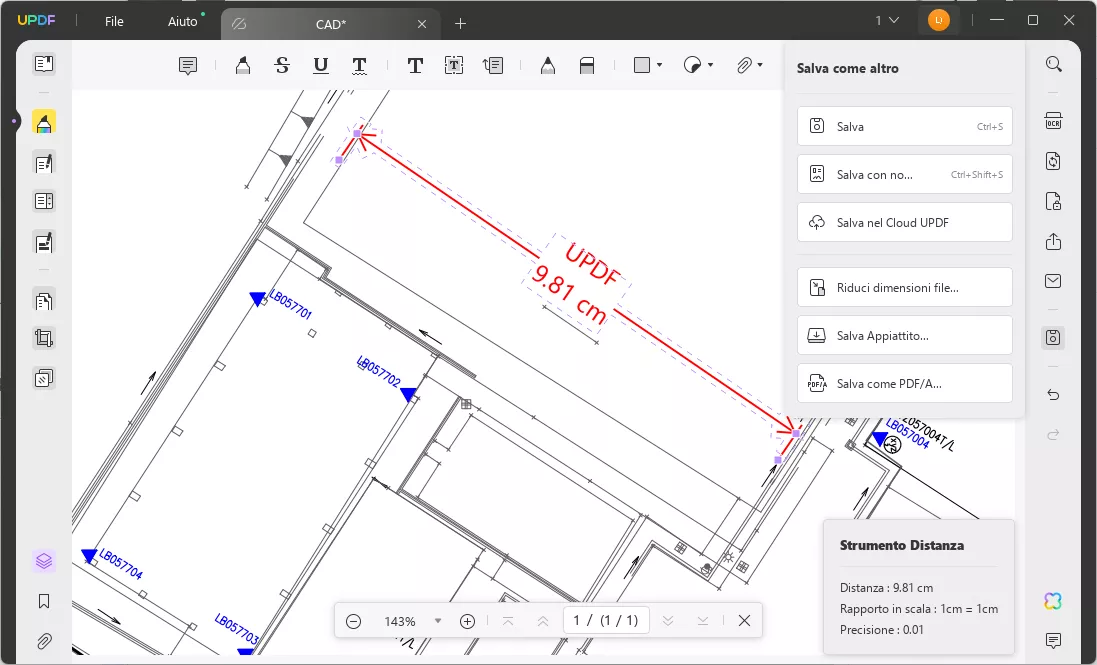1097x665 pixels.
Task: Select the Sticky Note comment tool
Action: tap(187, 66)
